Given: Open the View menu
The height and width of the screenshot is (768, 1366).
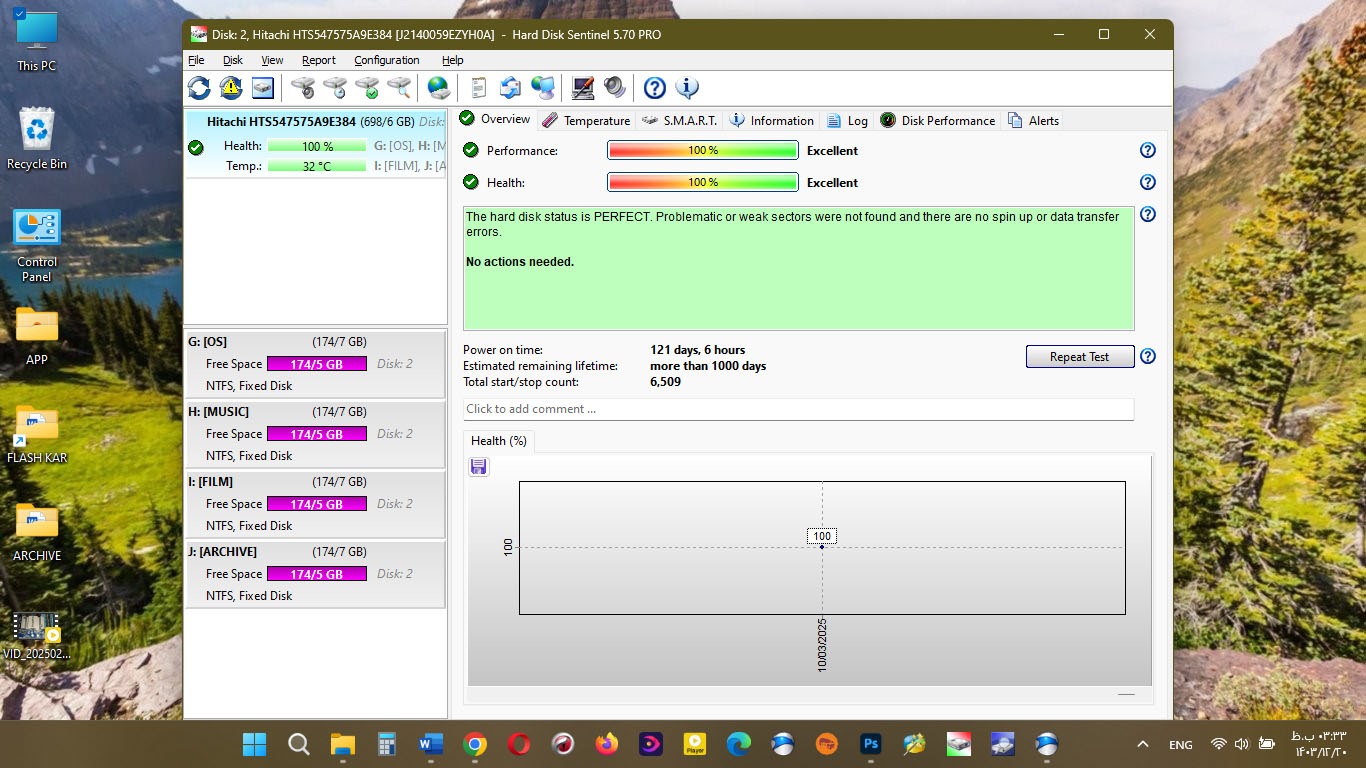Looking at the screenshot, I should point(272,60).
